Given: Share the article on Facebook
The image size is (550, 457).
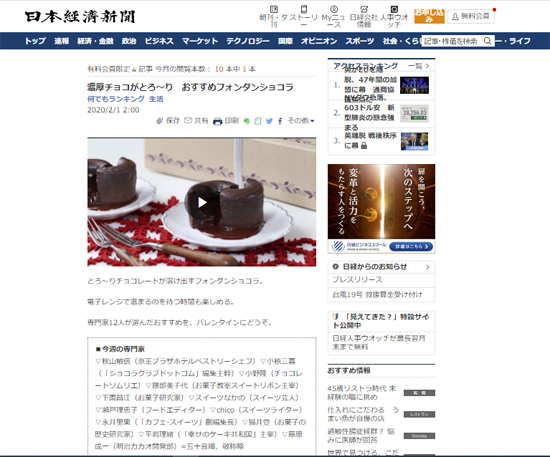Looking at the screenshot, I should [x=280, y=121].
